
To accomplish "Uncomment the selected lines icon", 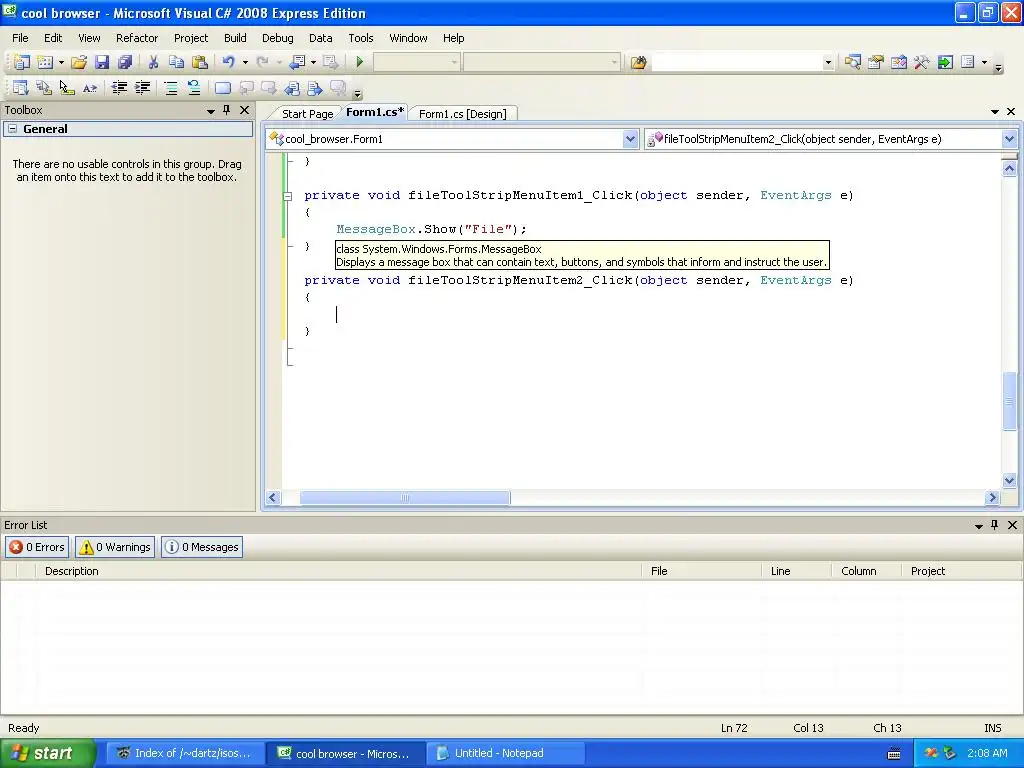I will coord(194,88).
